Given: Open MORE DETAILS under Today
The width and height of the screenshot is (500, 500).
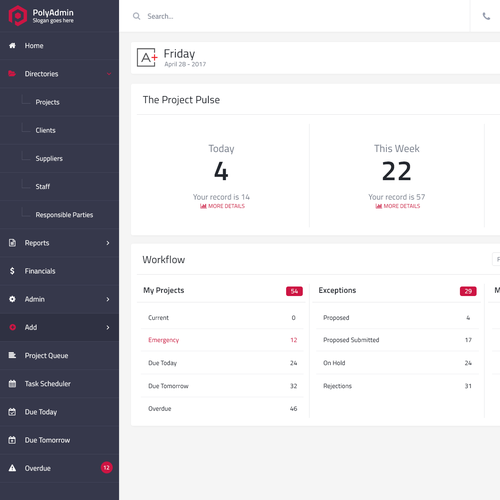Looking at the screenshot, I should 222,206.
